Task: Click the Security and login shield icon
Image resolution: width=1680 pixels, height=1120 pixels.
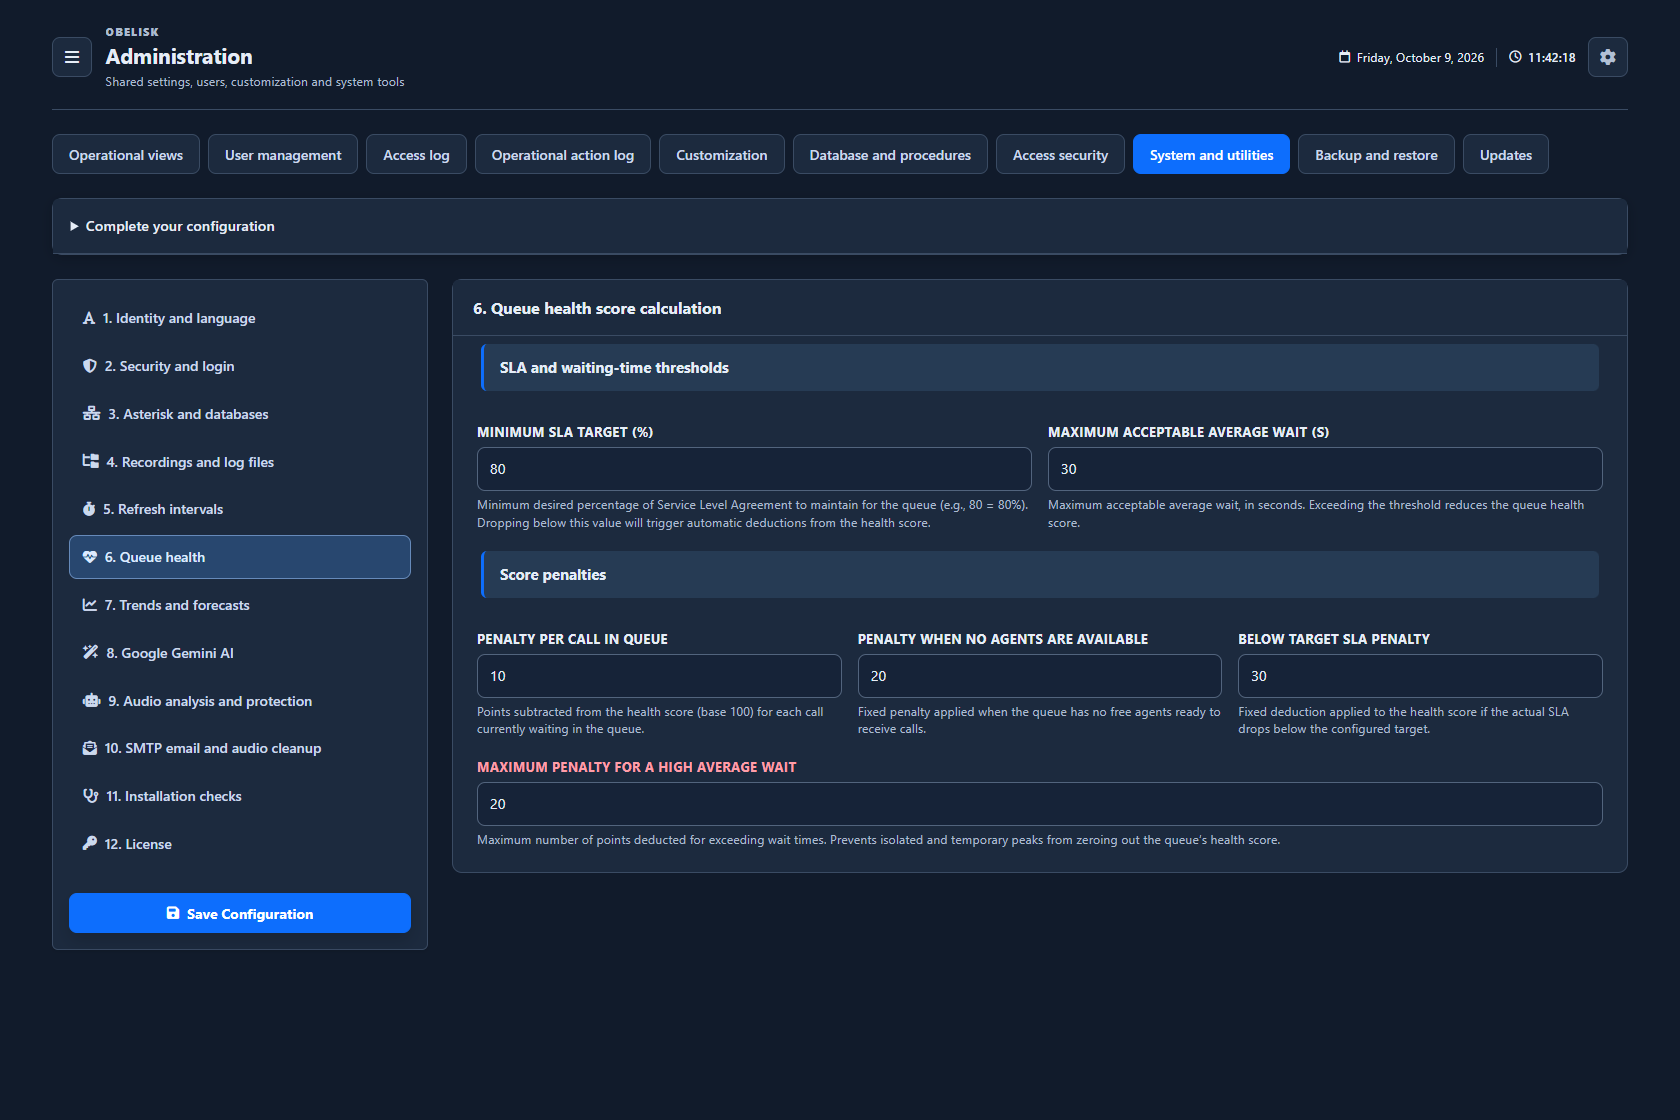Action: click(x=90, y=366)
